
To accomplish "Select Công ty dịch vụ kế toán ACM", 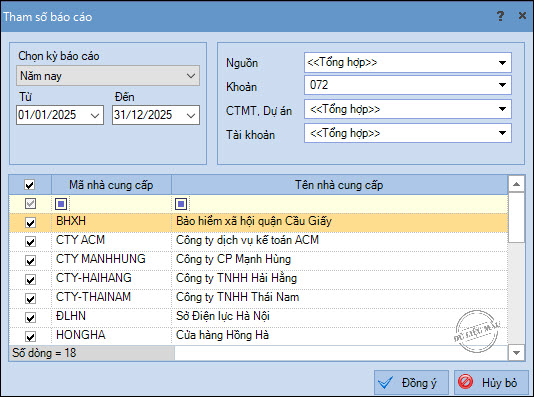I will pyautogui.click(x=247, y=240).
